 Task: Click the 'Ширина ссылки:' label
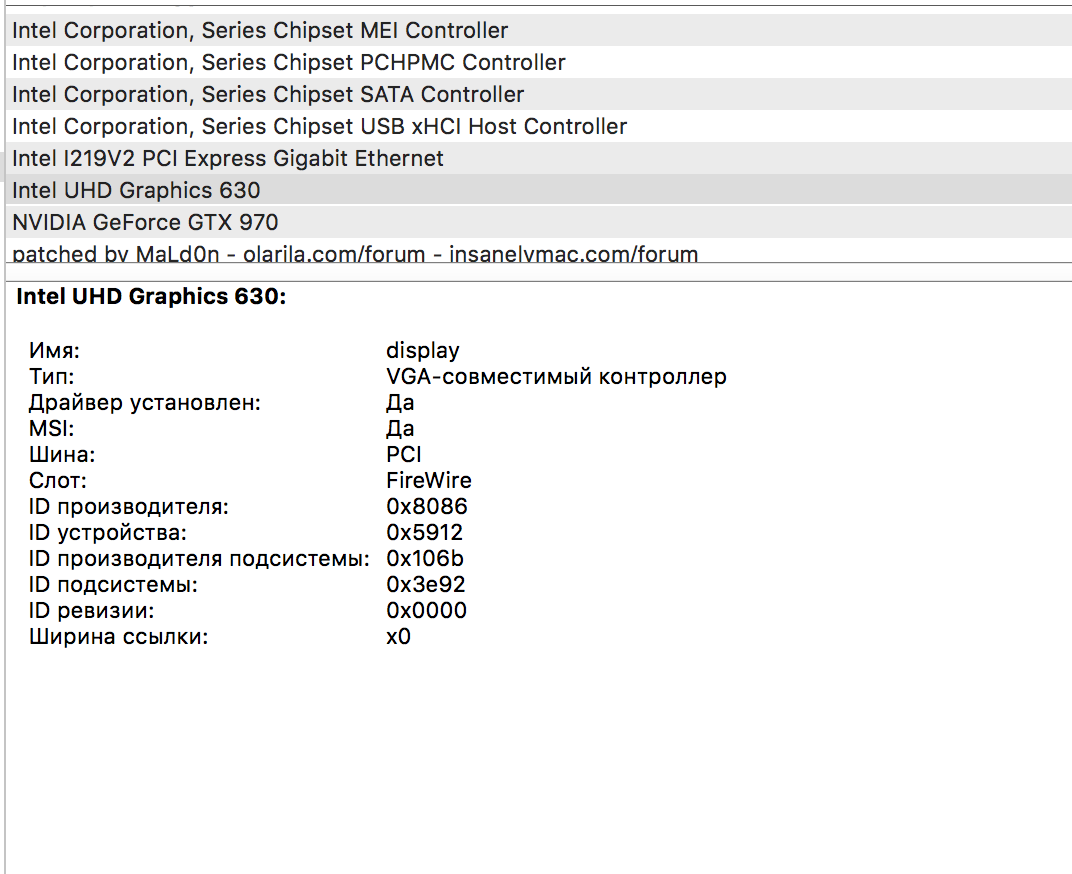[x=119, y=637]
